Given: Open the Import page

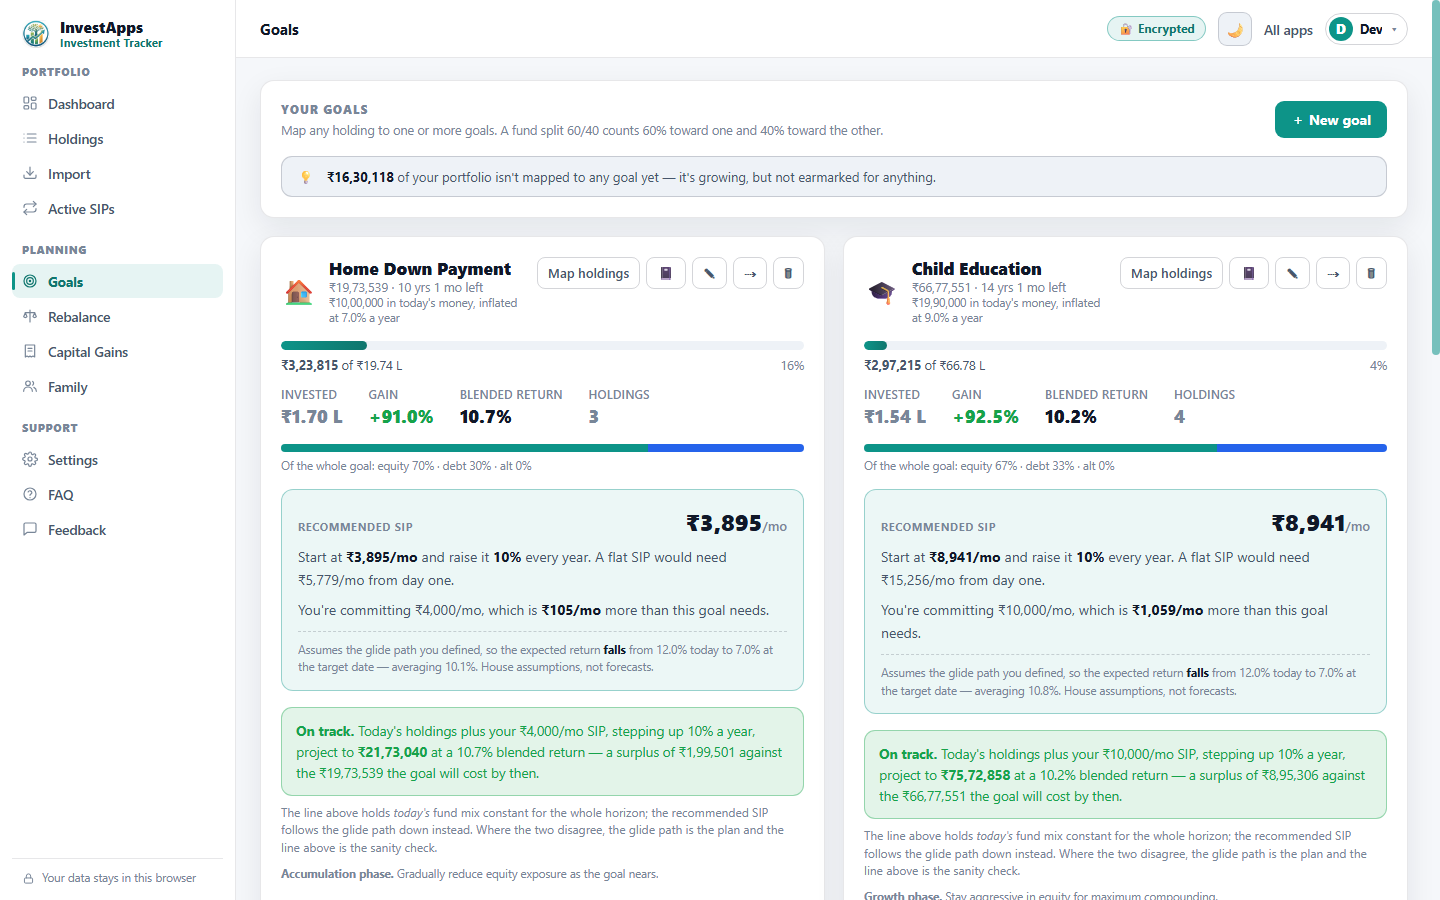Looking at the screenshot, I should pyautogui.click(x=117, y=174).
